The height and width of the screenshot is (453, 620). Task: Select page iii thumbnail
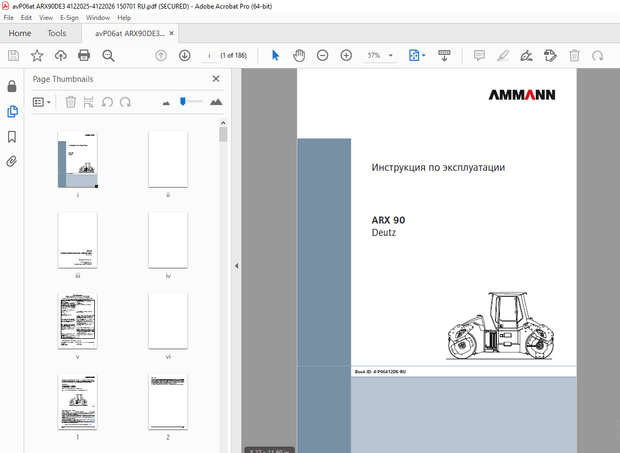coord(78,240)
